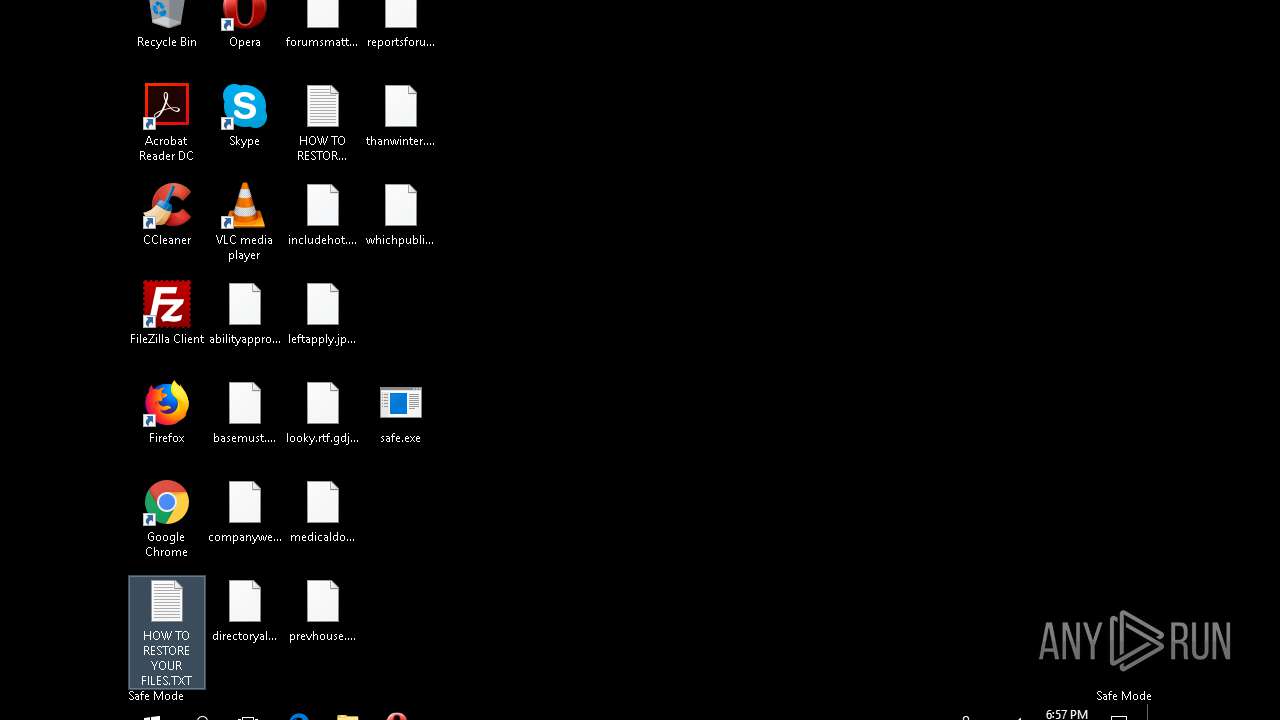Select the thanwinter... file

click(400, 116)
